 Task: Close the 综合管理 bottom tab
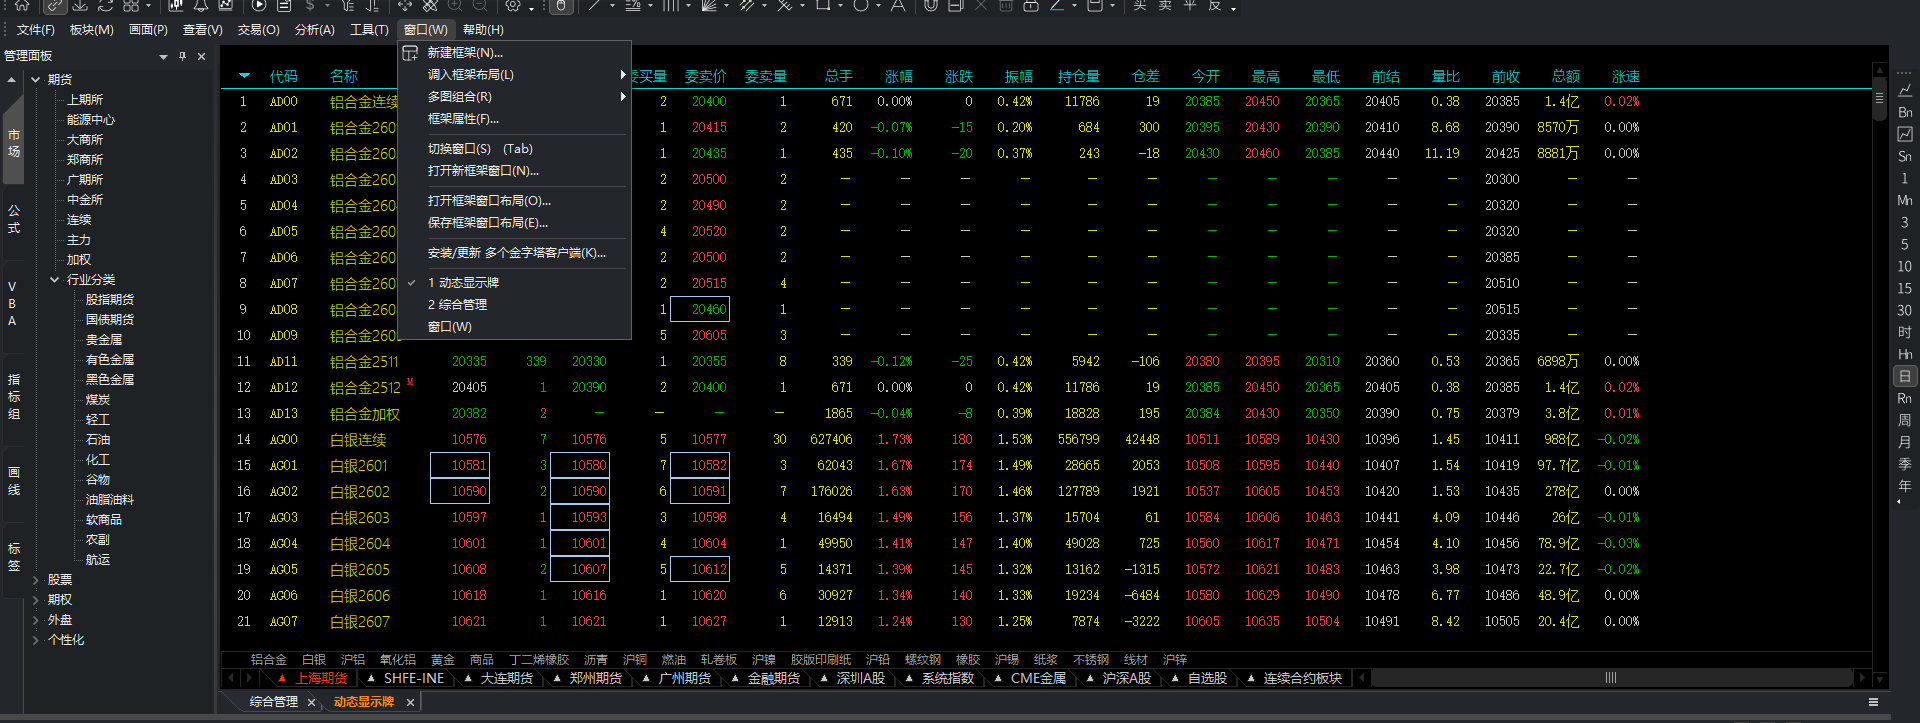(311, 703)
